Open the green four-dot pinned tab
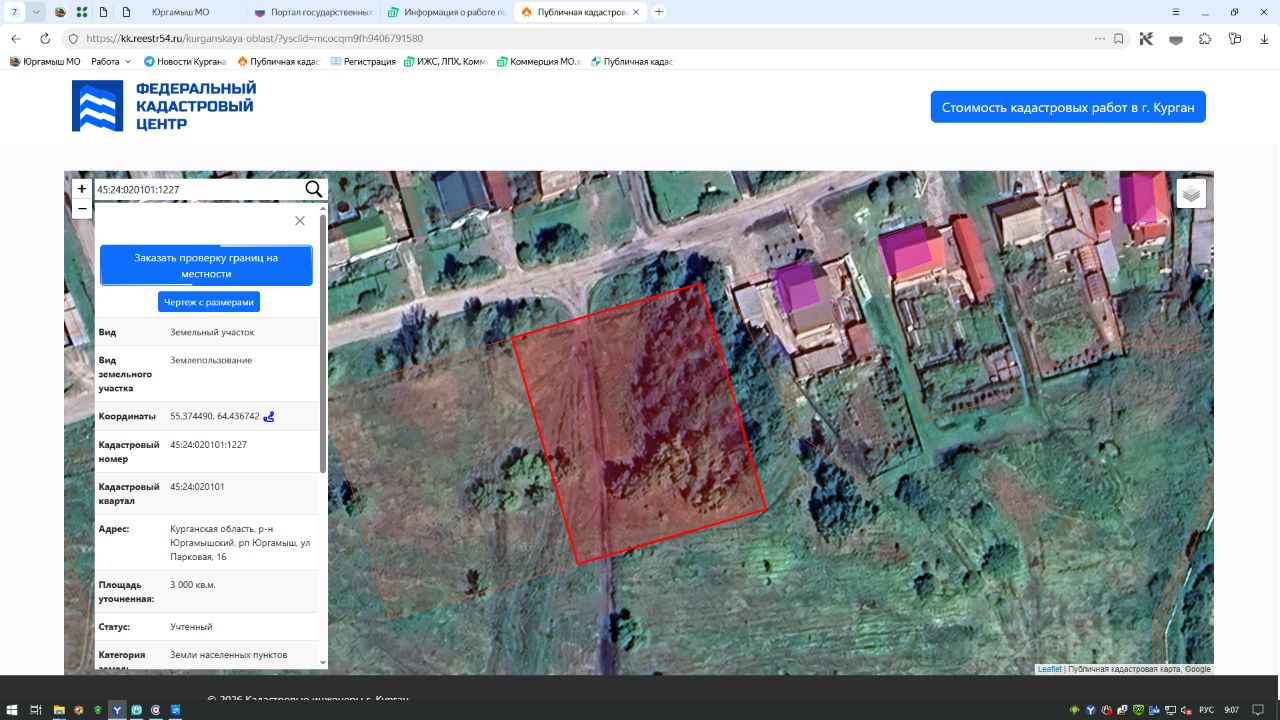Screen dimensions: 1280x720 pos(81,12)
